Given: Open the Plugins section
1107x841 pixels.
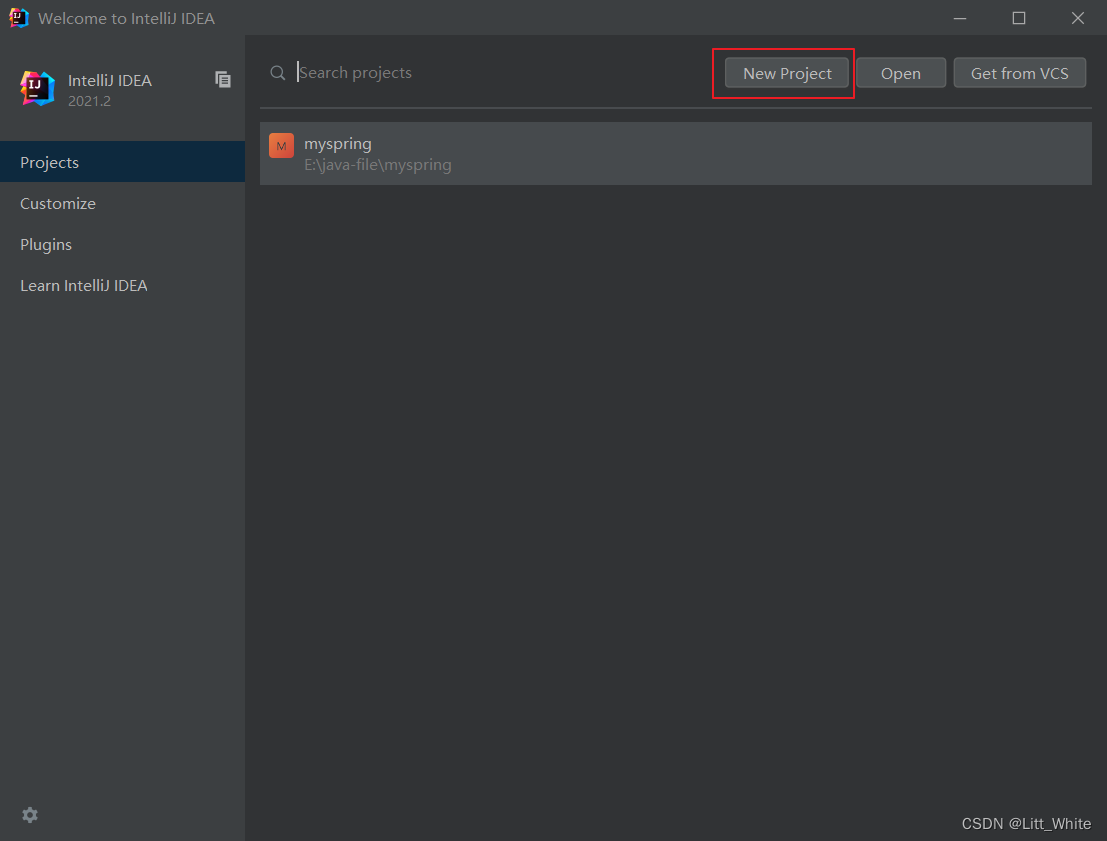Looking at the screenshot, I should pos(122,244).
